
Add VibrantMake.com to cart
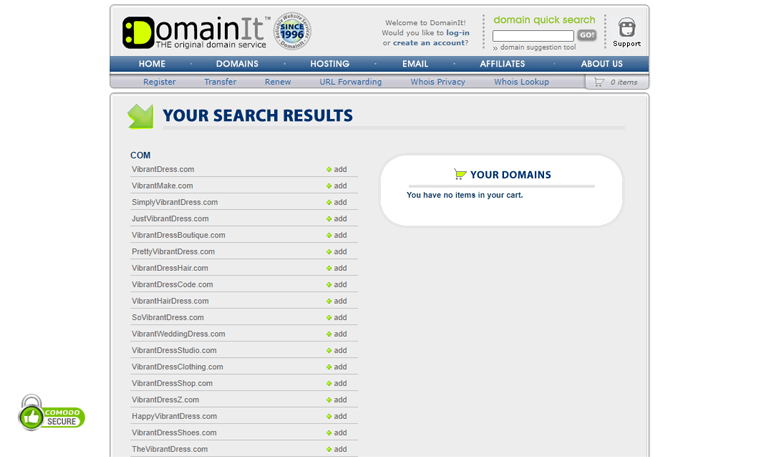coord(336,186)
